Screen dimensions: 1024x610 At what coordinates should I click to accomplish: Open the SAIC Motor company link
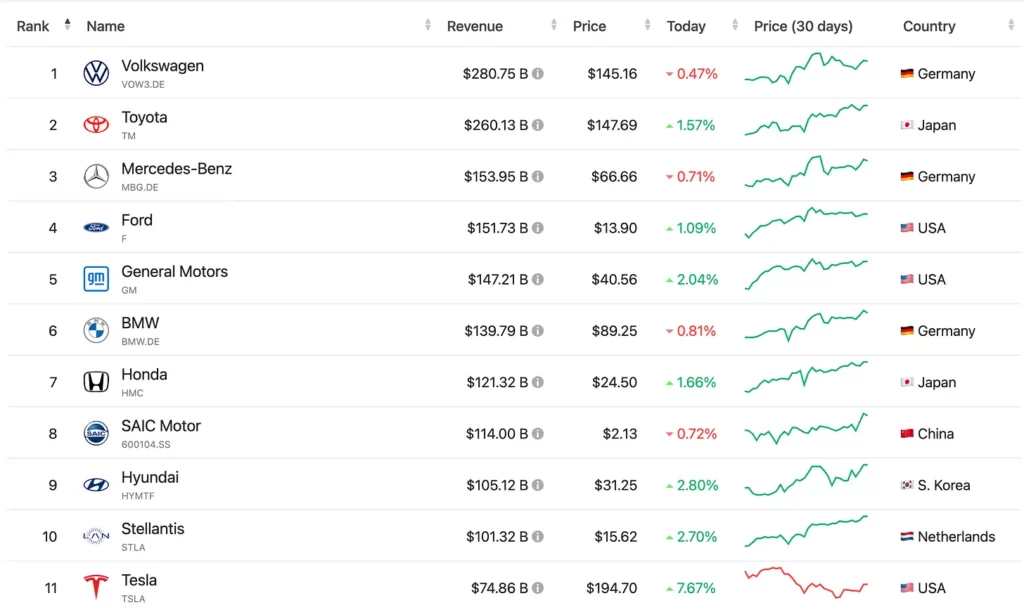pos(161,426)
